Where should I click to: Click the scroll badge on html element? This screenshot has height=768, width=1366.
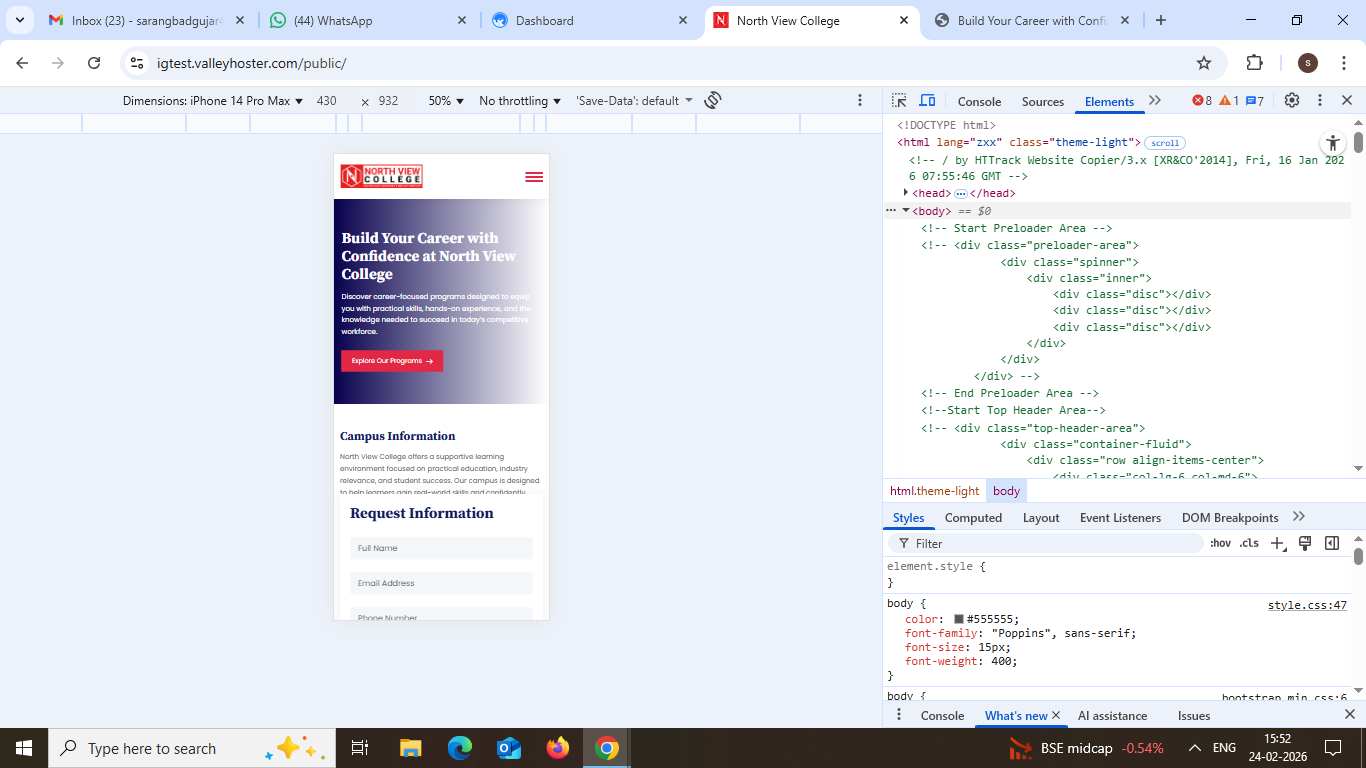(x=1165, y=143)
